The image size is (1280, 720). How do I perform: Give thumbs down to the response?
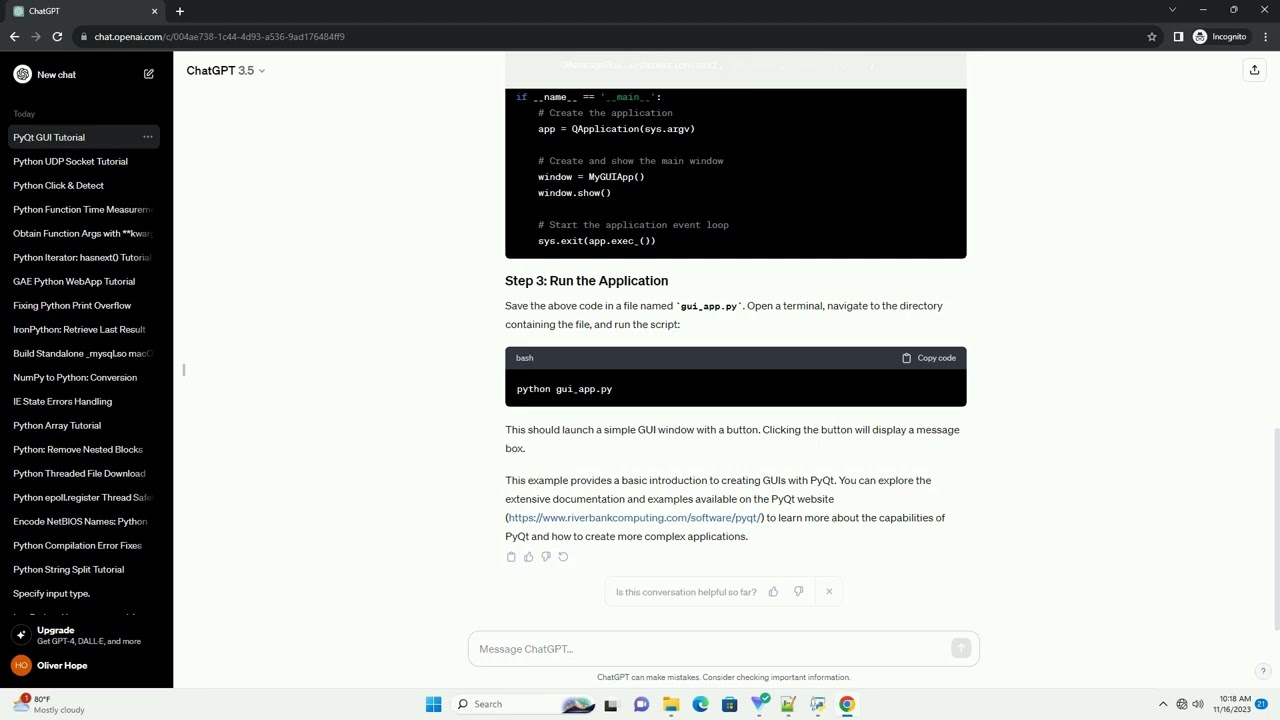coord(545,557)
